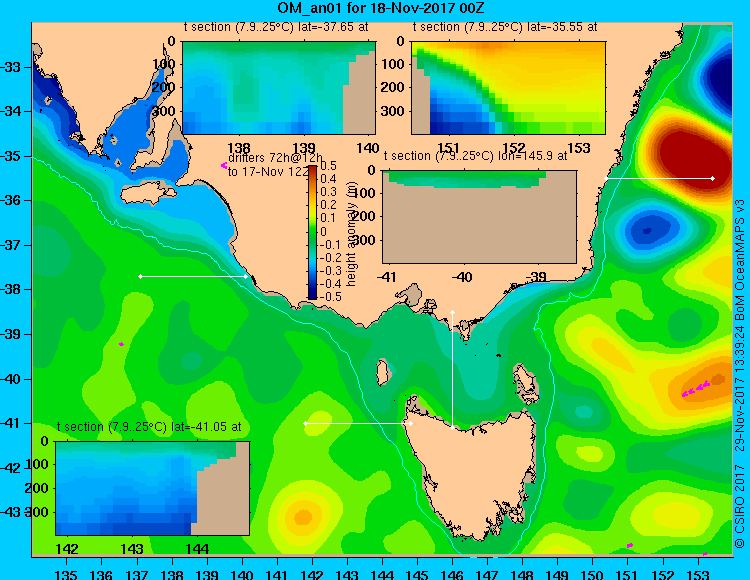Open the lon=145.9 temperature section inset
This screenshot has height=580, width=750.
(x=480, y=217)
